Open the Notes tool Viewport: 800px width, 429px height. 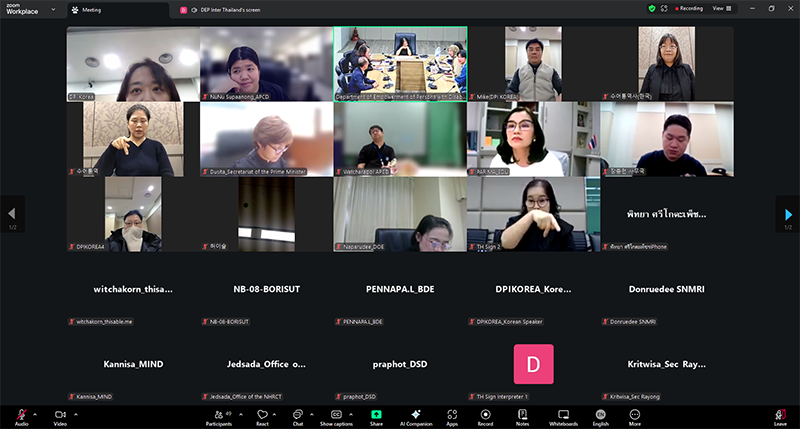[522, 414]
